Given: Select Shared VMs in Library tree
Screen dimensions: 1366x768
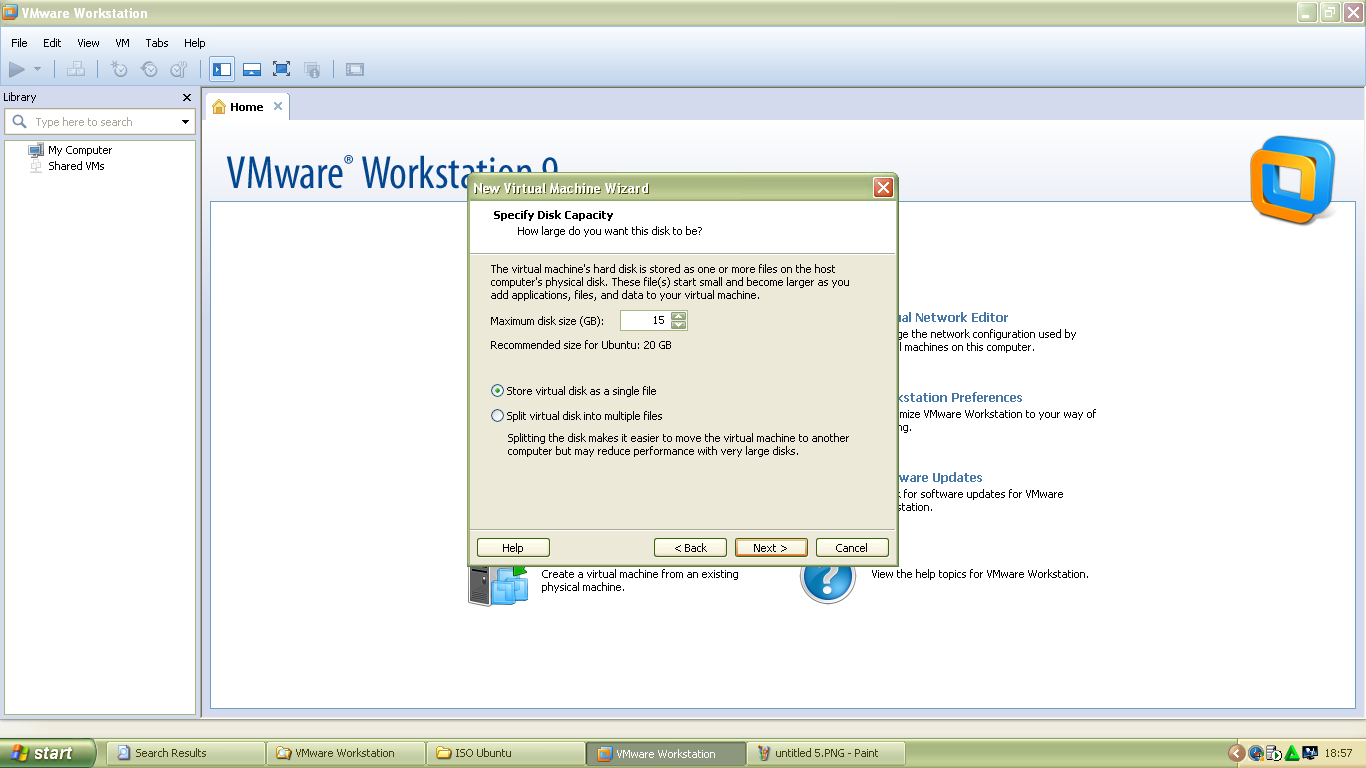Looking at the screenshot, I should pos(76,166).
